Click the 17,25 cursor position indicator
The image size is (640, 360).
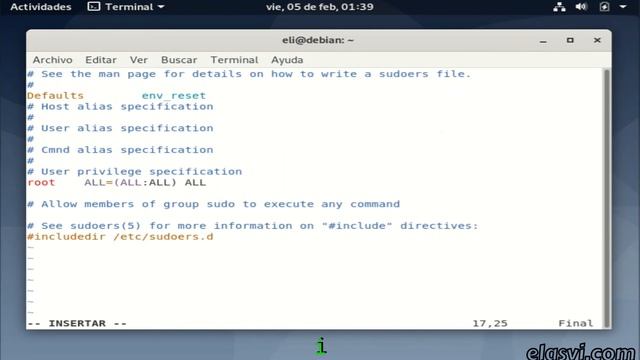point(490,324)
